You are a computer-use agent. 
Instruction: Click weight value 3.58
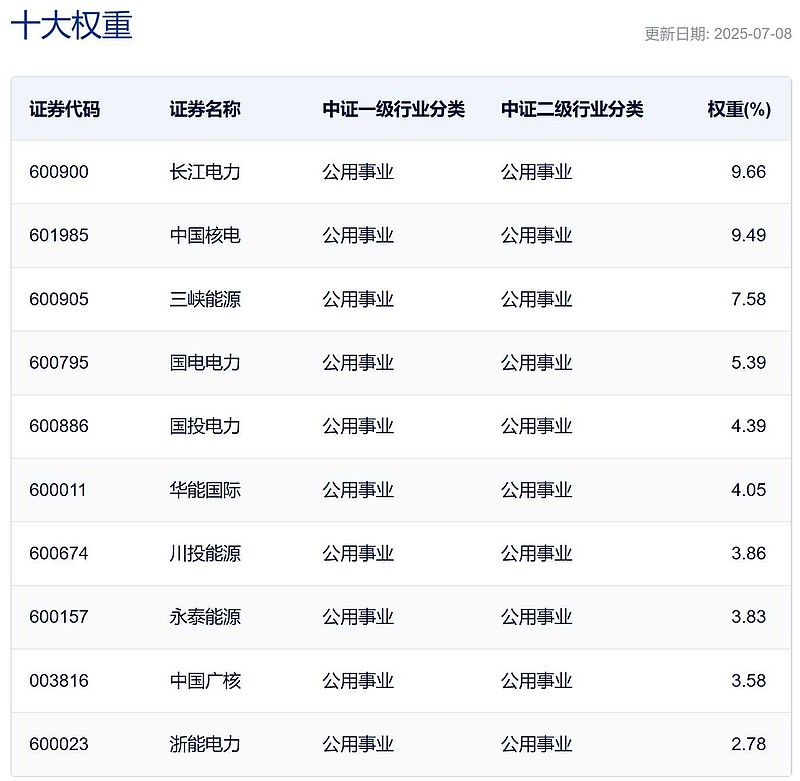pos(748,681)
